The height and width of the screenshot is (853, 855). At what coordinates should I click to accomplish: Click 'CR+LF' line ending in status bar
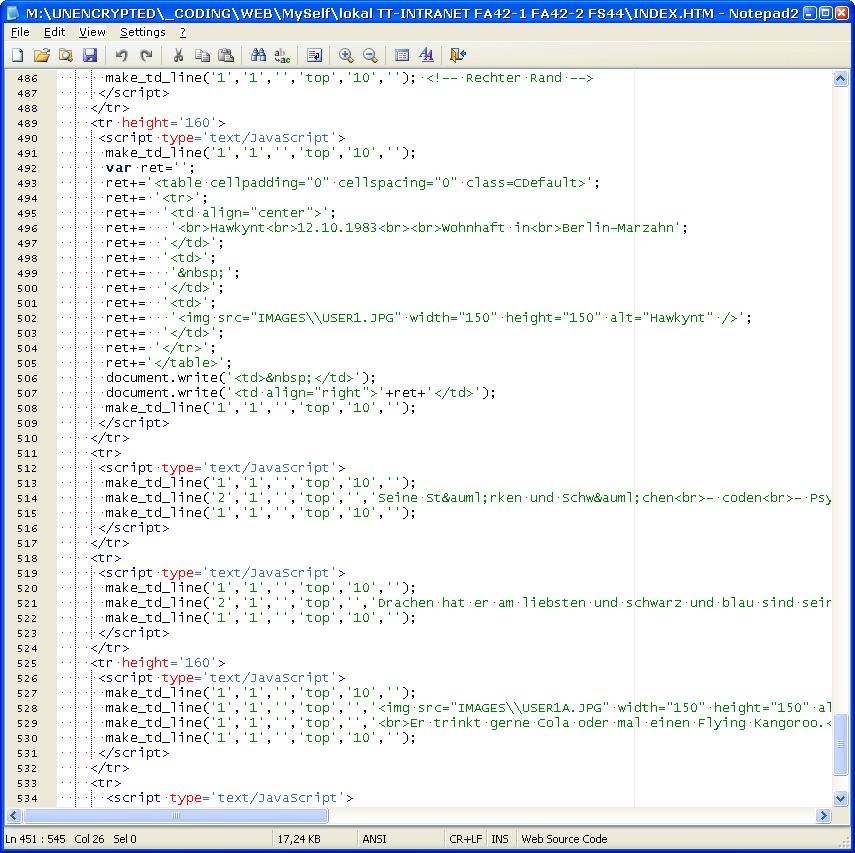[x=465, y=839]
